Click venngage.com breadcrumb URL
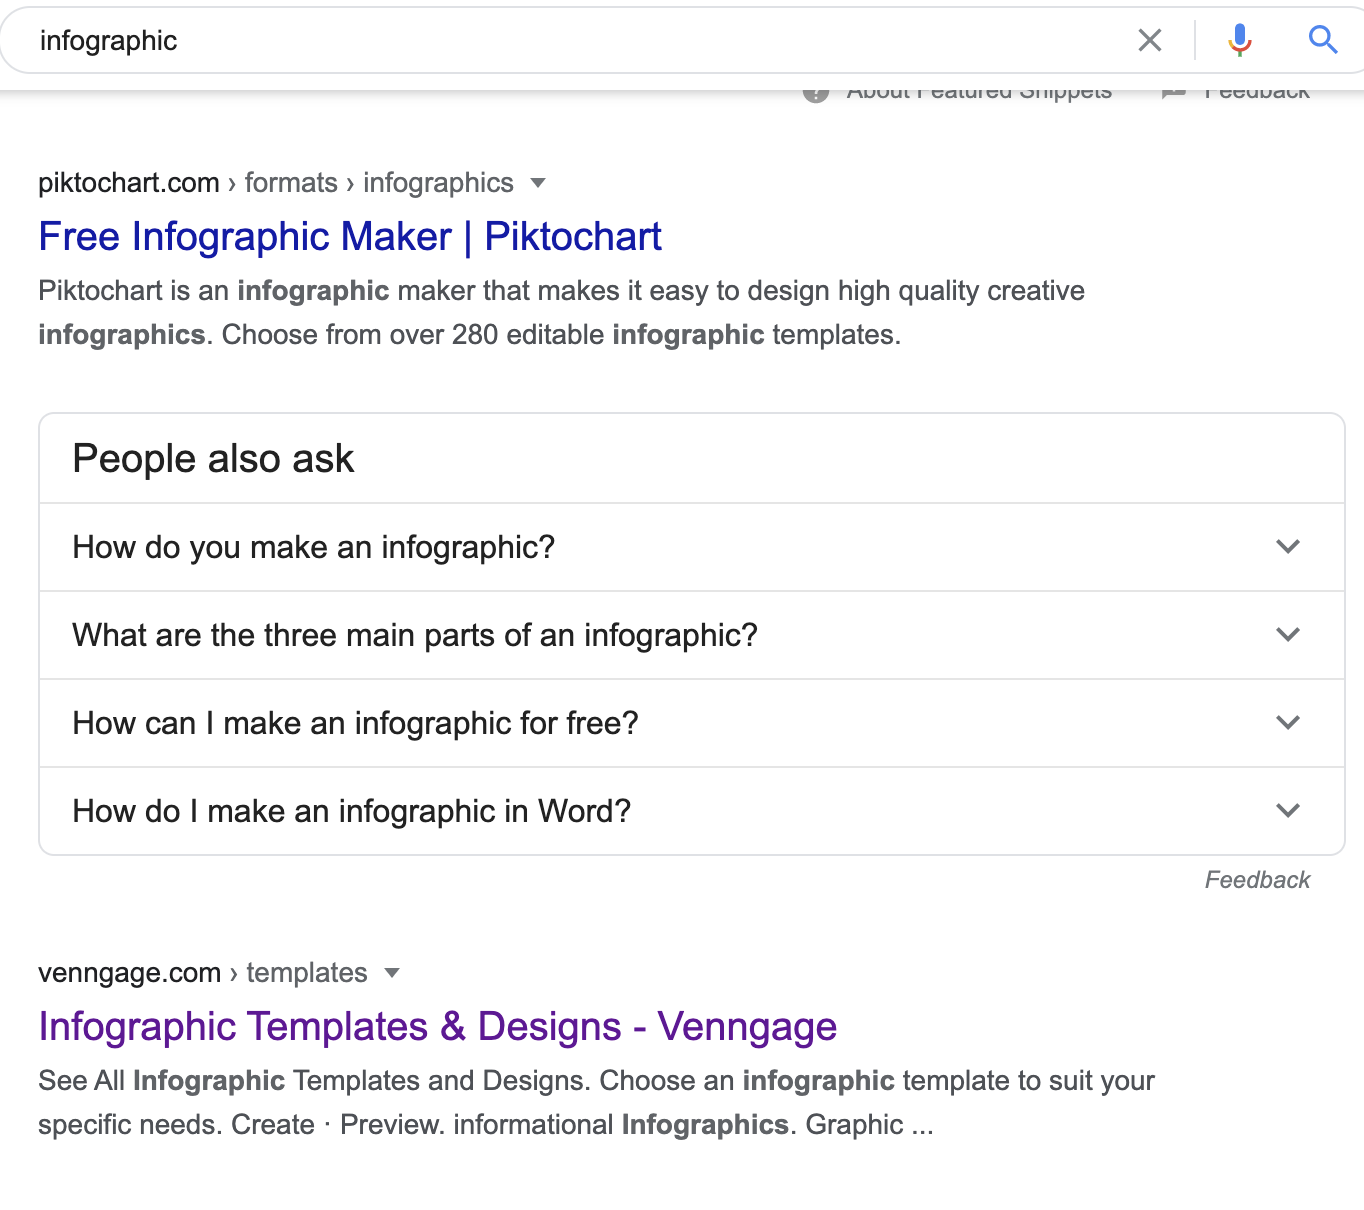Screen dimensions: 1364x1210 129,973
